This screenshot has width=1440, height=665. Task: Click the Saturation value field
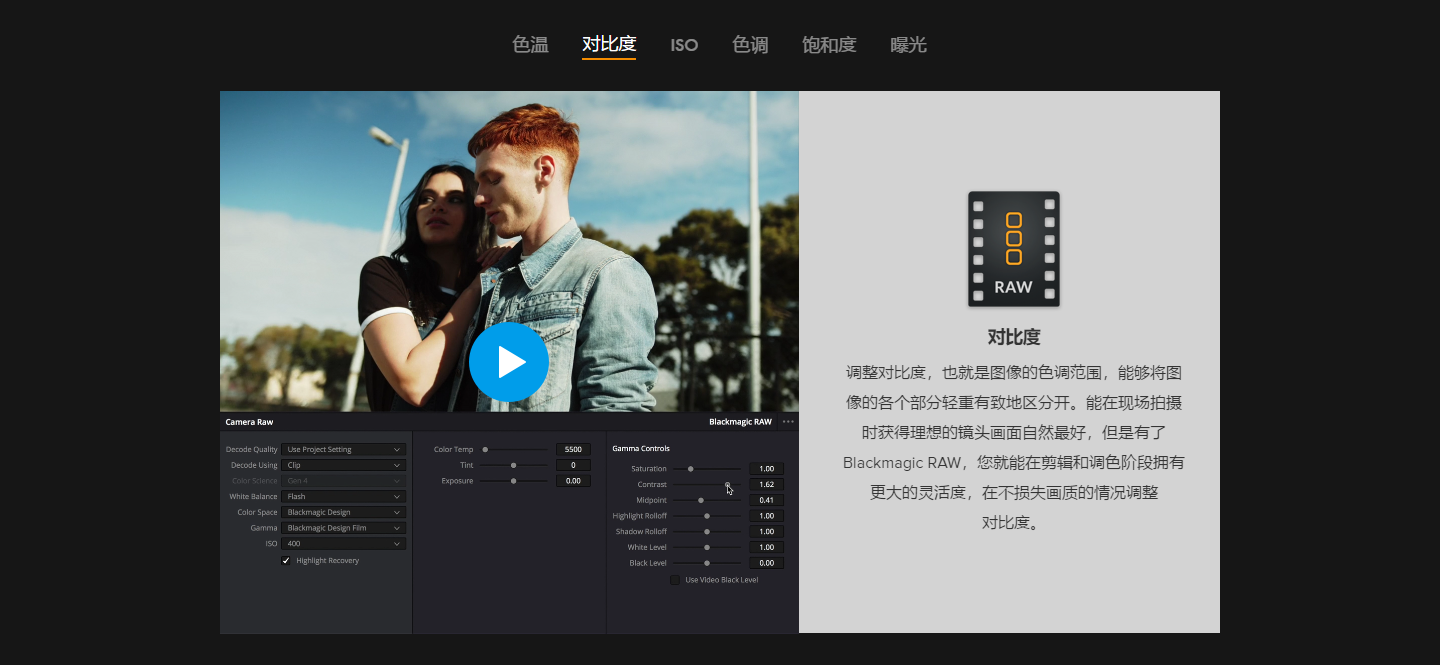click(x=766, y=469)
